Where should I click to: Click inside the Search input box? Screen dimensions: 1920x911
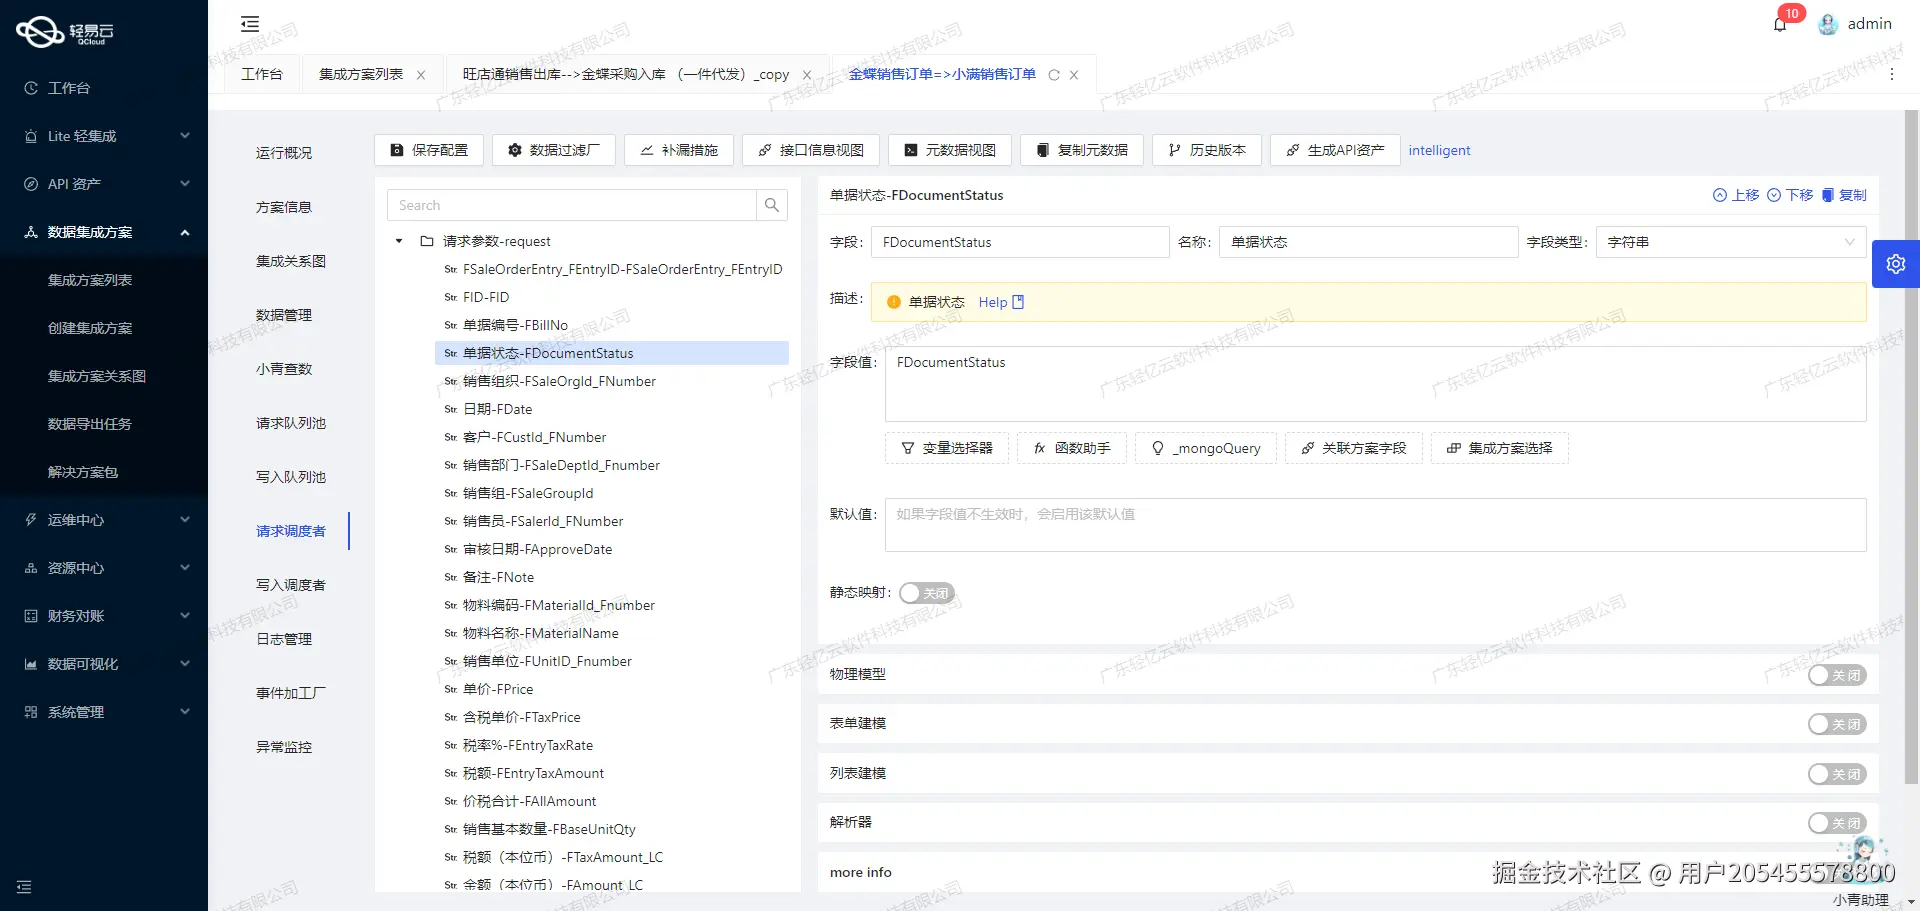click(572, 204)
